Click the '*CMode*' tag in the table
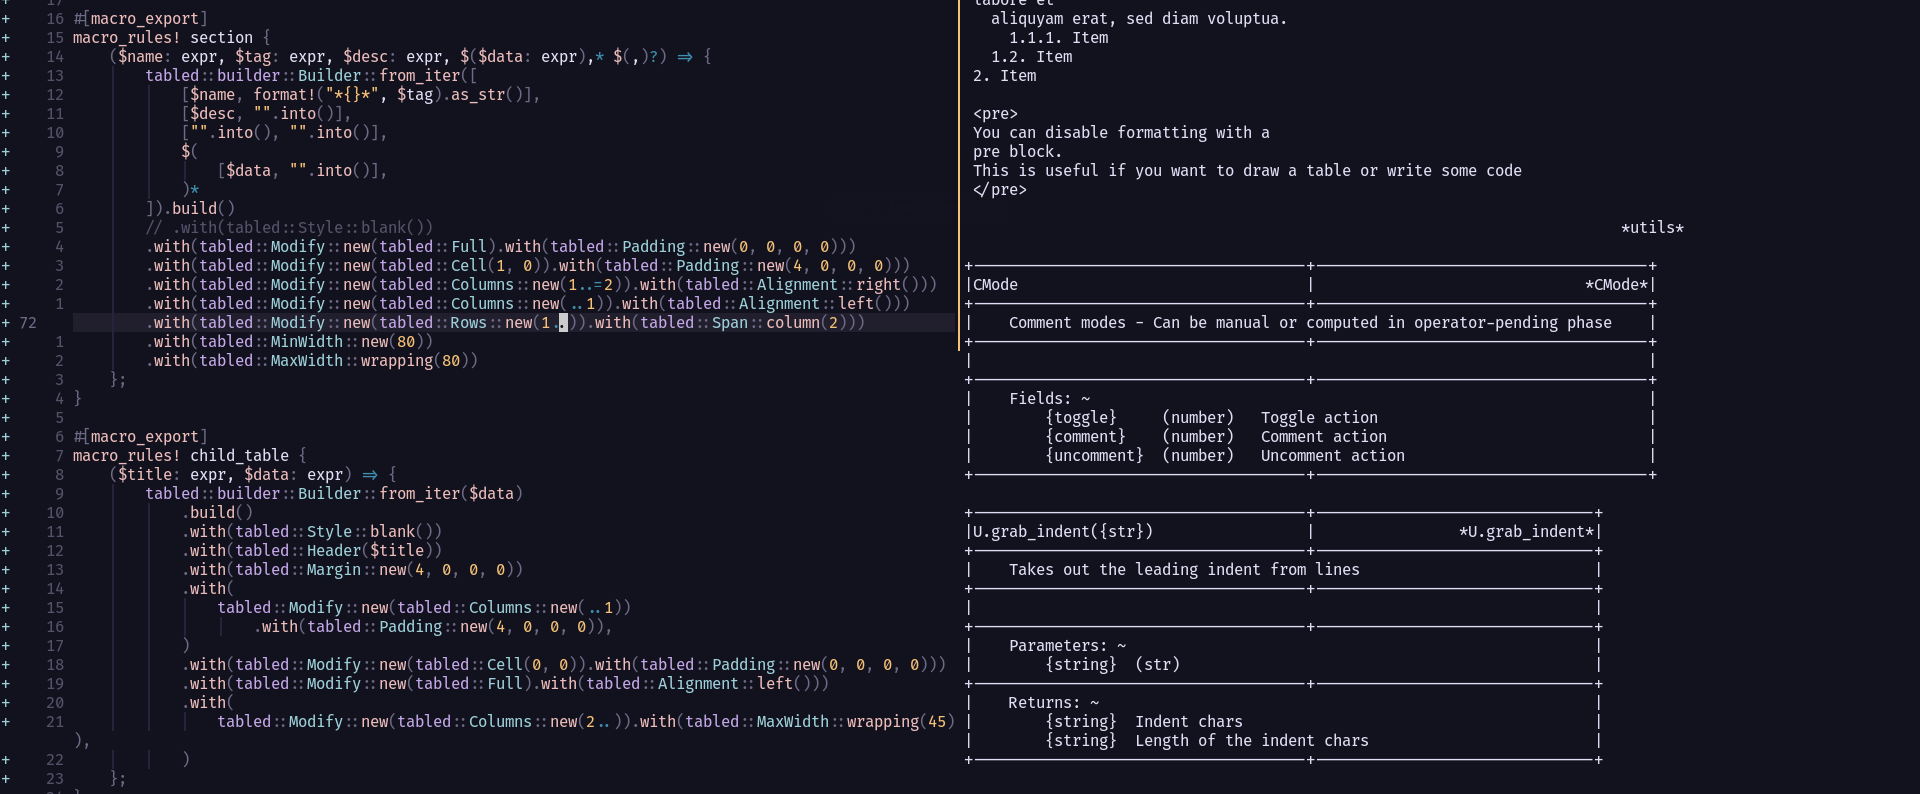This screenshot has height=794, width=1920. pyautogui.click(x=1616, y=285)
